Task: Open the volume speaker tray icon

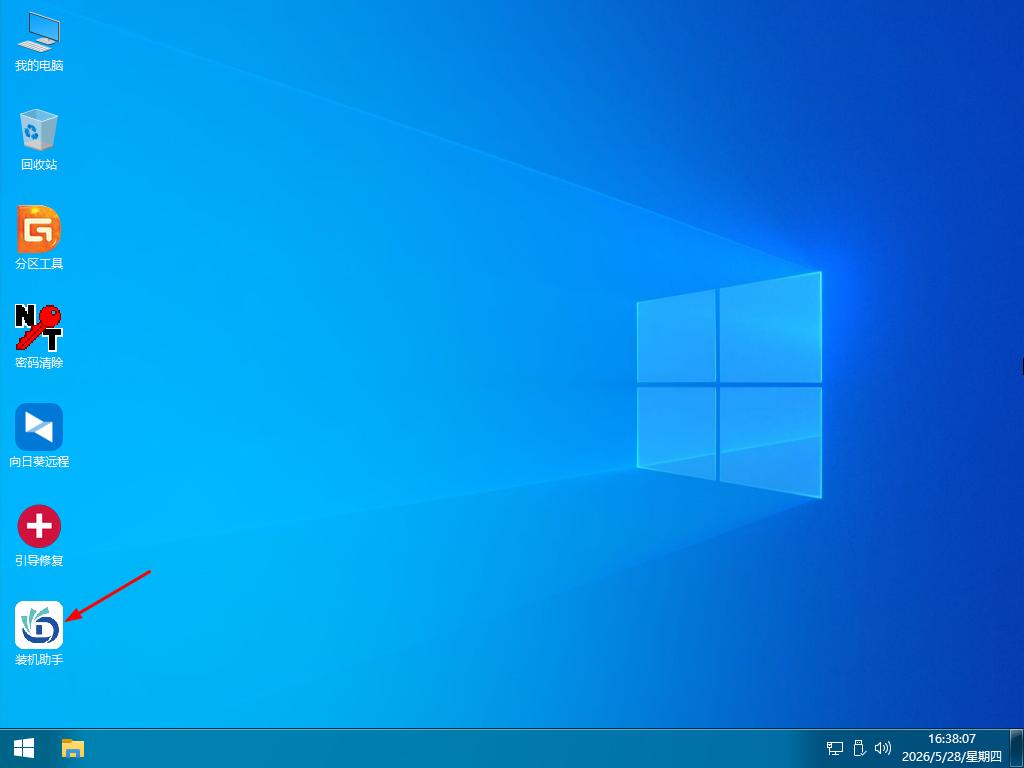Action: [883, 748]
